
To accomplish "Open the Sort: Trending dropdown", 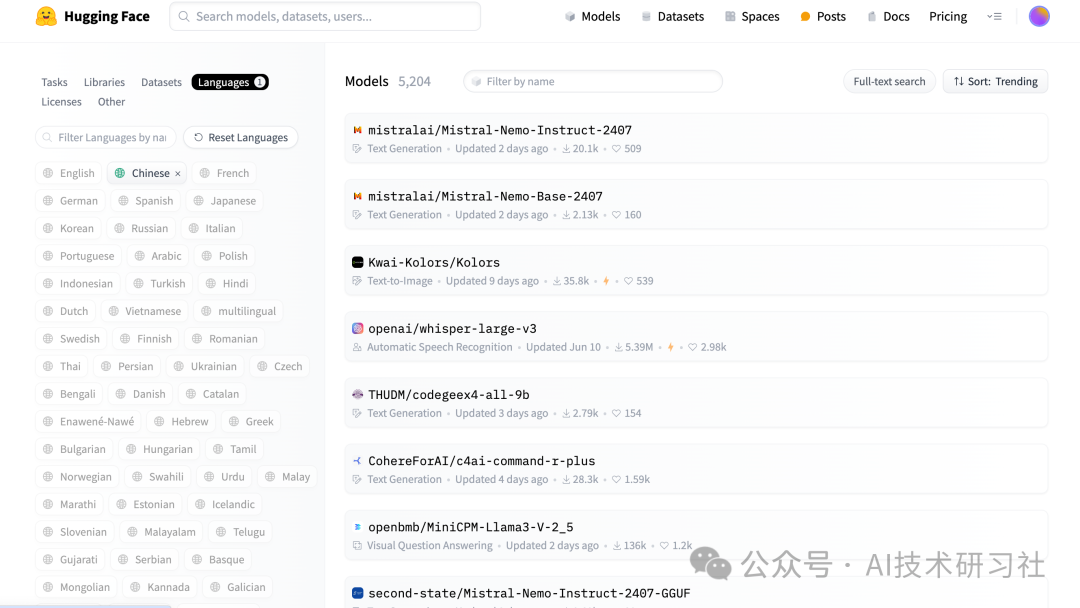I will [x=995, y=81].
